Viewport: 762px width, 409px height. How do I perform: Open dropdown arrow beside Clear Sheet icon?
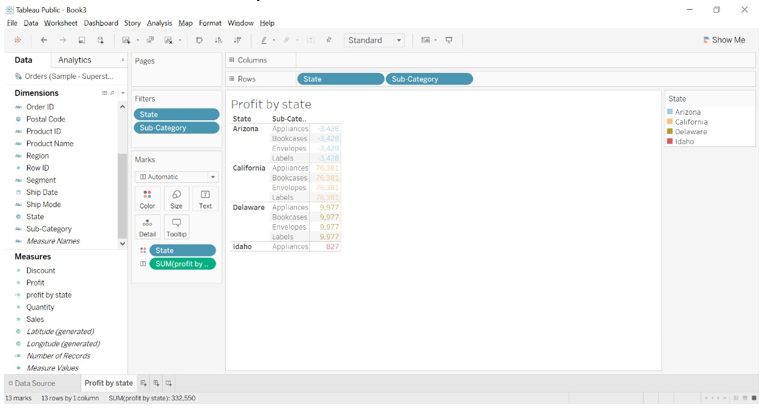tap(180, 40)
